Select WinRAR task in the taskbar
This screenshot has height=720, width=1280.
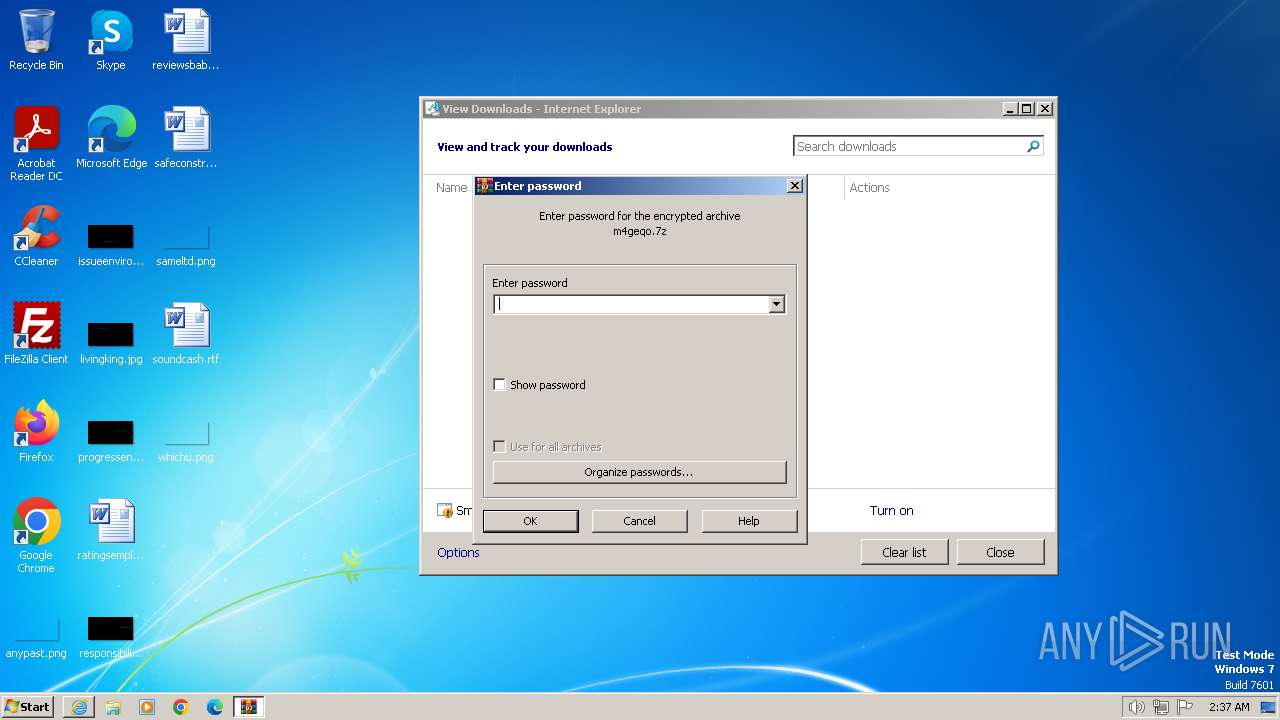click(249, 707)
